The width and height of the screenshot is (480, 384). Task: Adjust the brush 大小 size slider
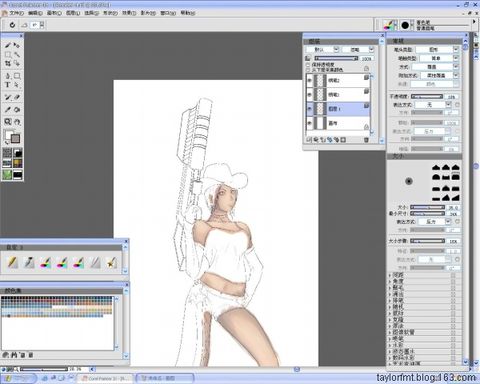click(428, 207)
